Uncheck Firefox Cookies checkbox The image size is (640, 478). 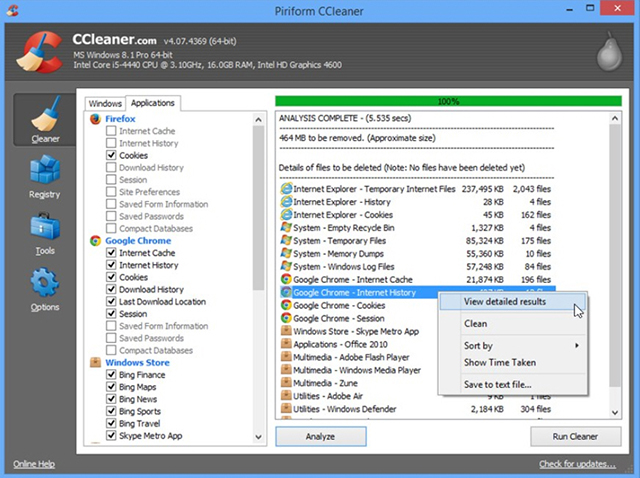111,155
